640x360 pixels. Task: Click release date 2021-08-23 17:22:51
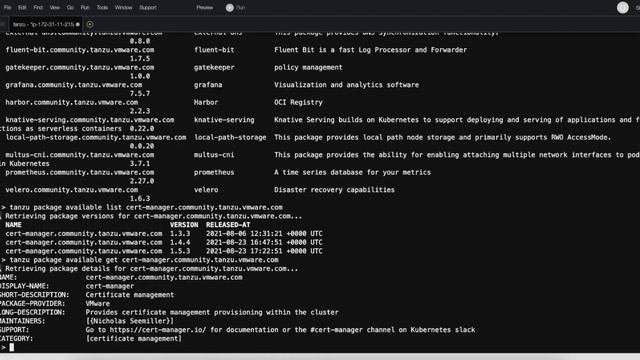(264, 251)
